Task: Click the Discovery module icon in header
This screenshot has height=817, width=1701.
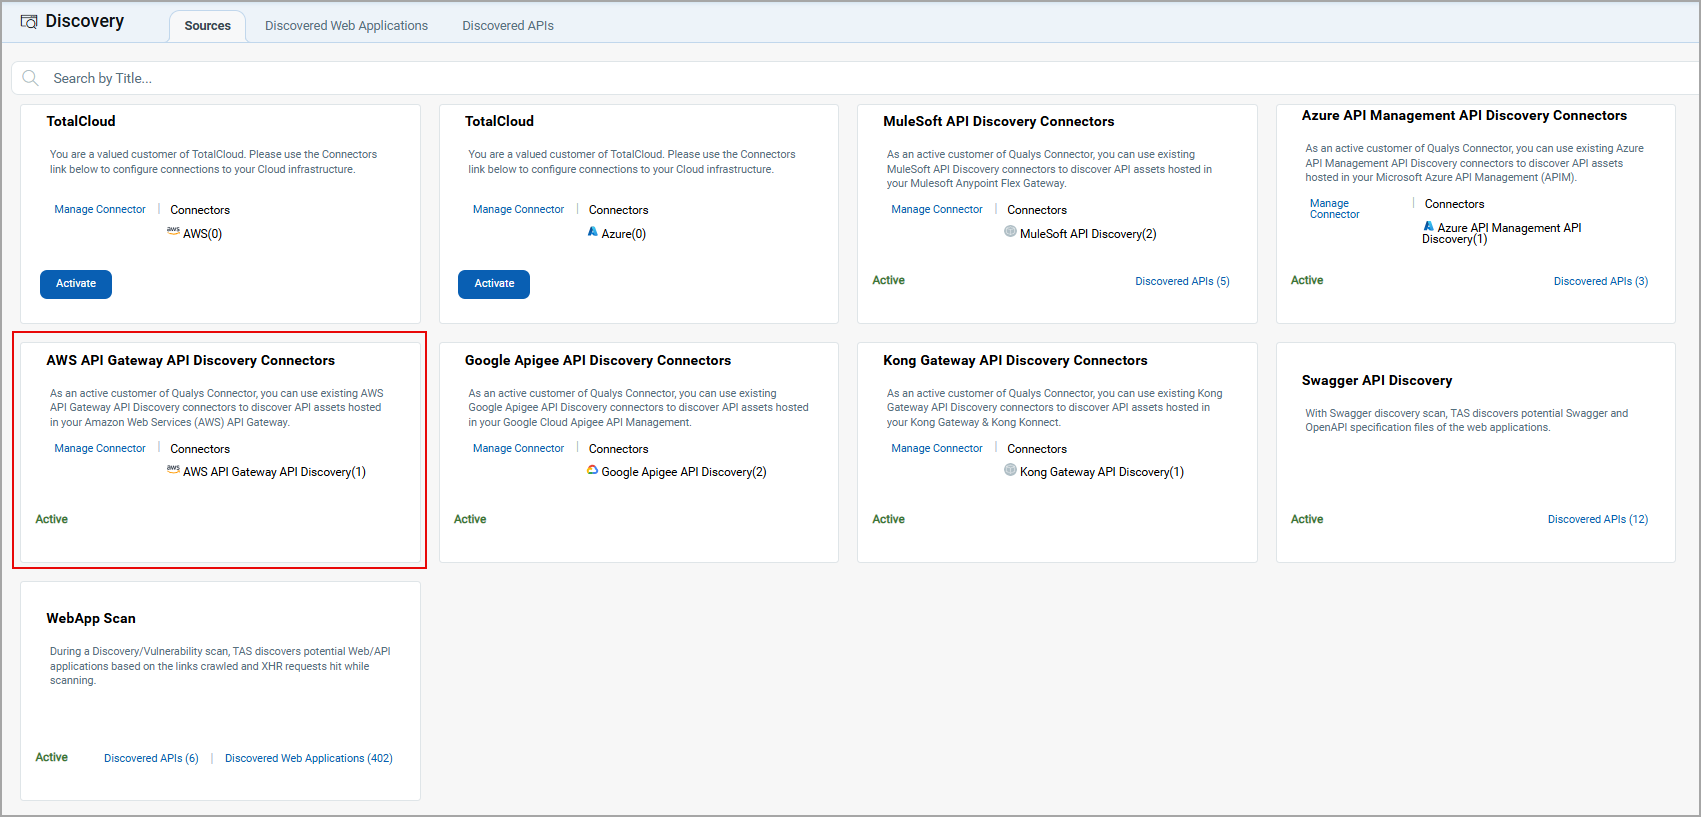Action: 29,22
